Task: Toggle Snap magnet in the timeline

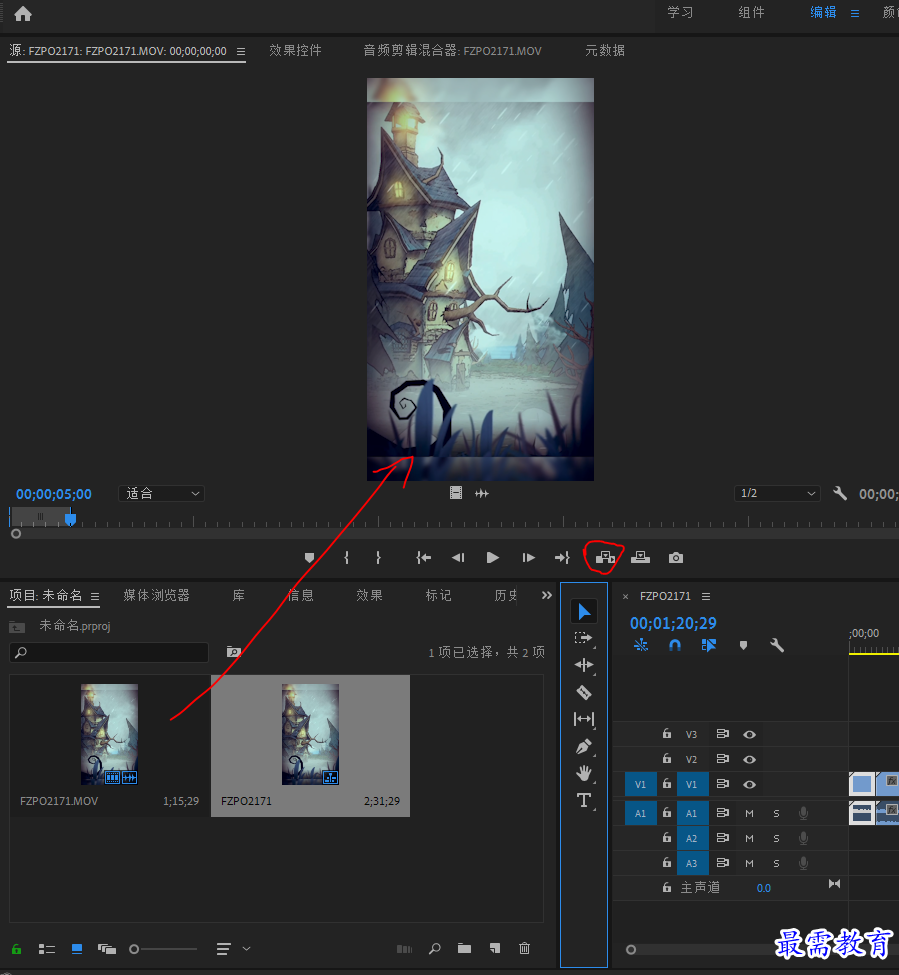Action: tap(675, 645)
